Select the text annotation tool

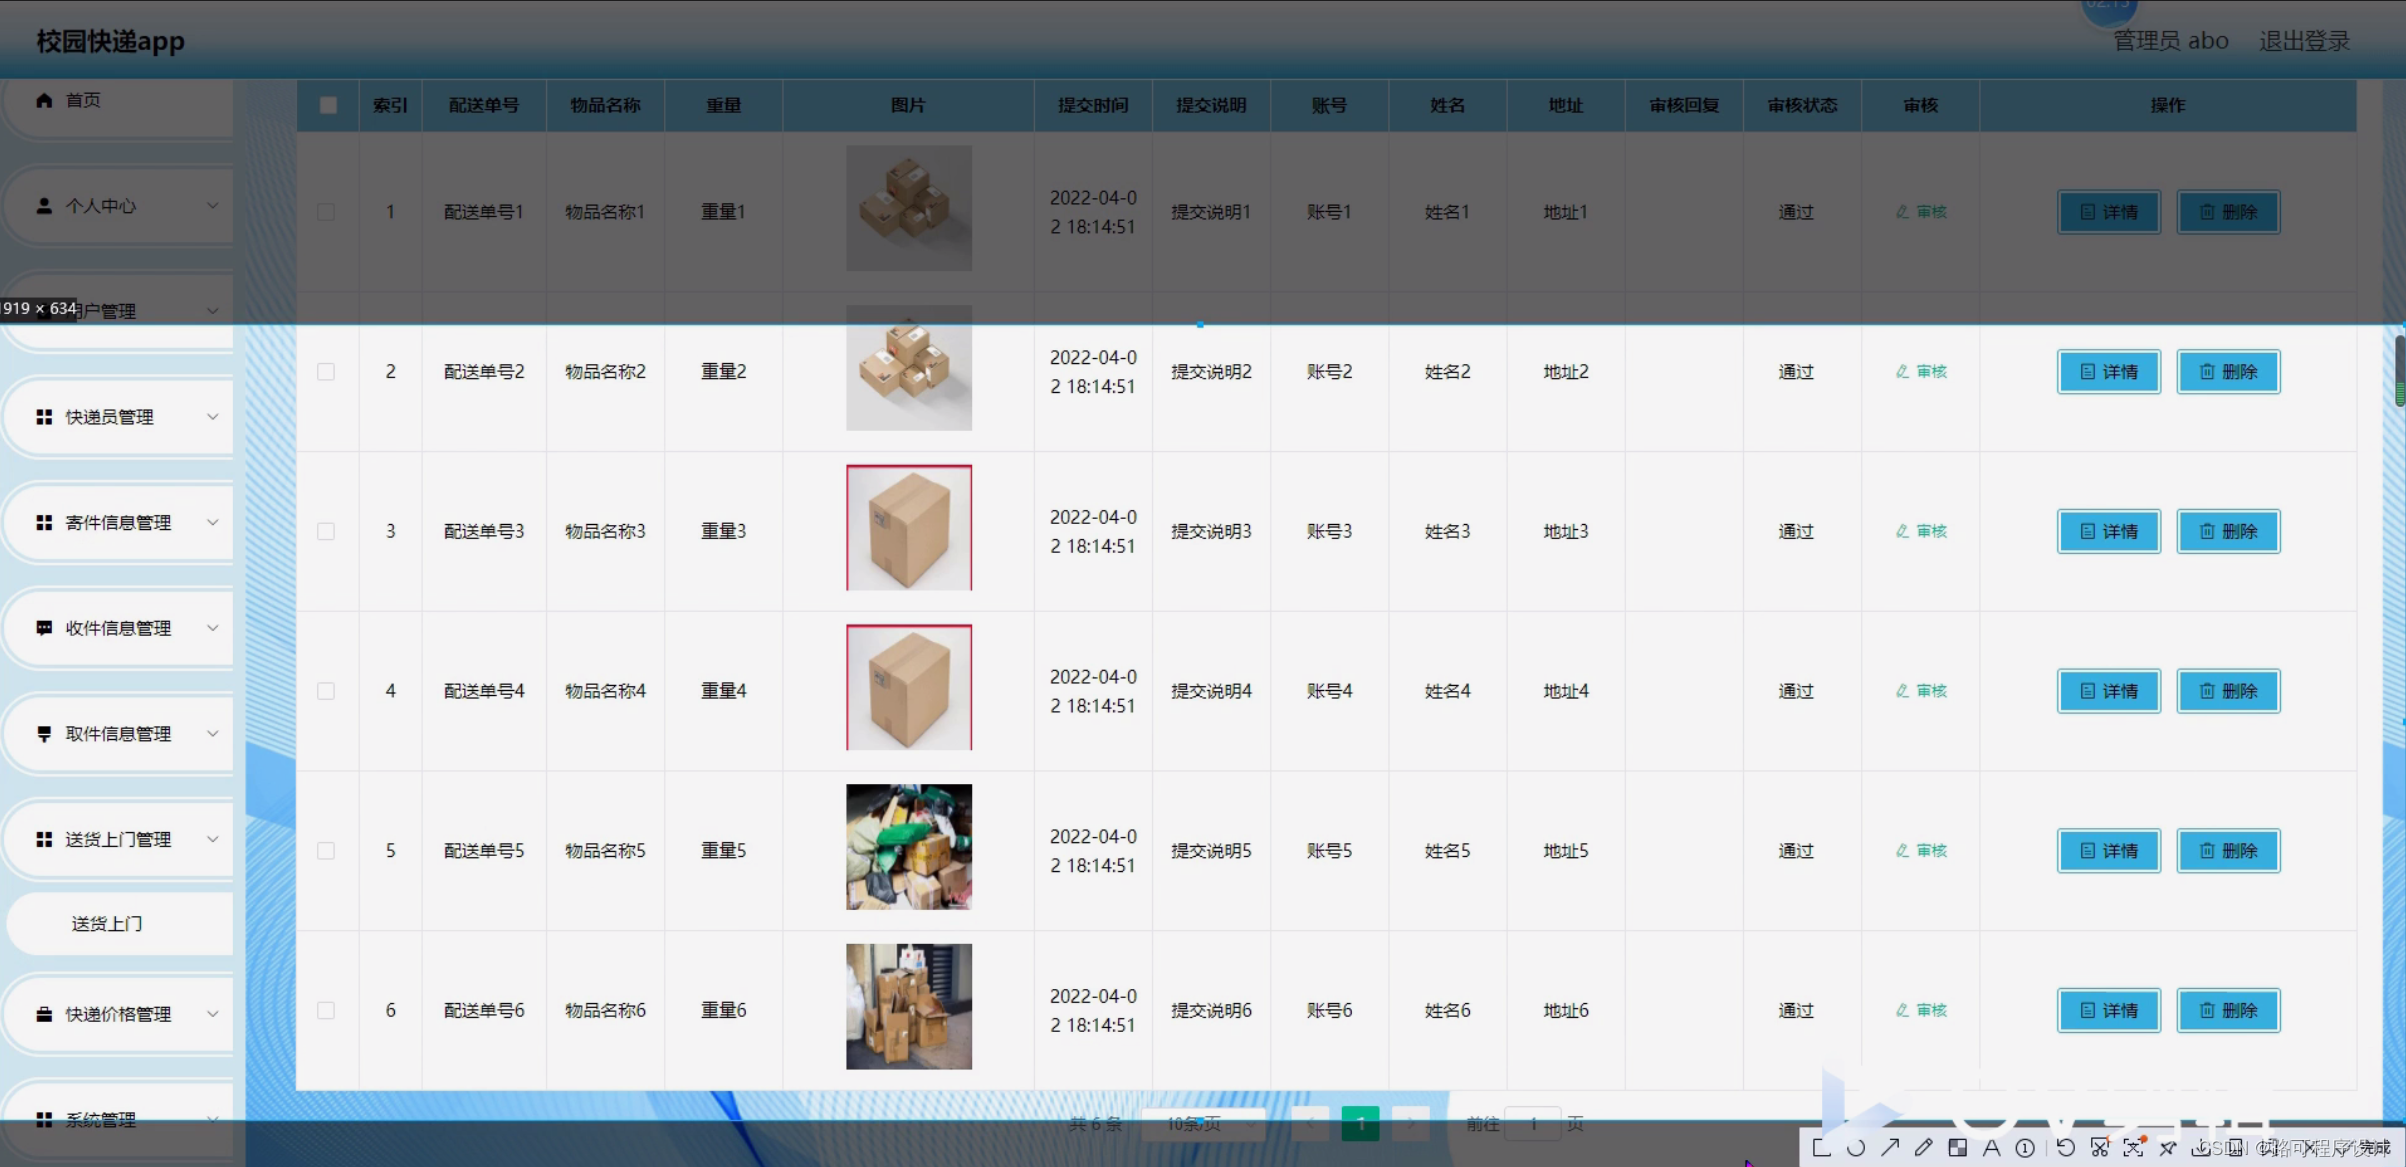[1993, 1148]
